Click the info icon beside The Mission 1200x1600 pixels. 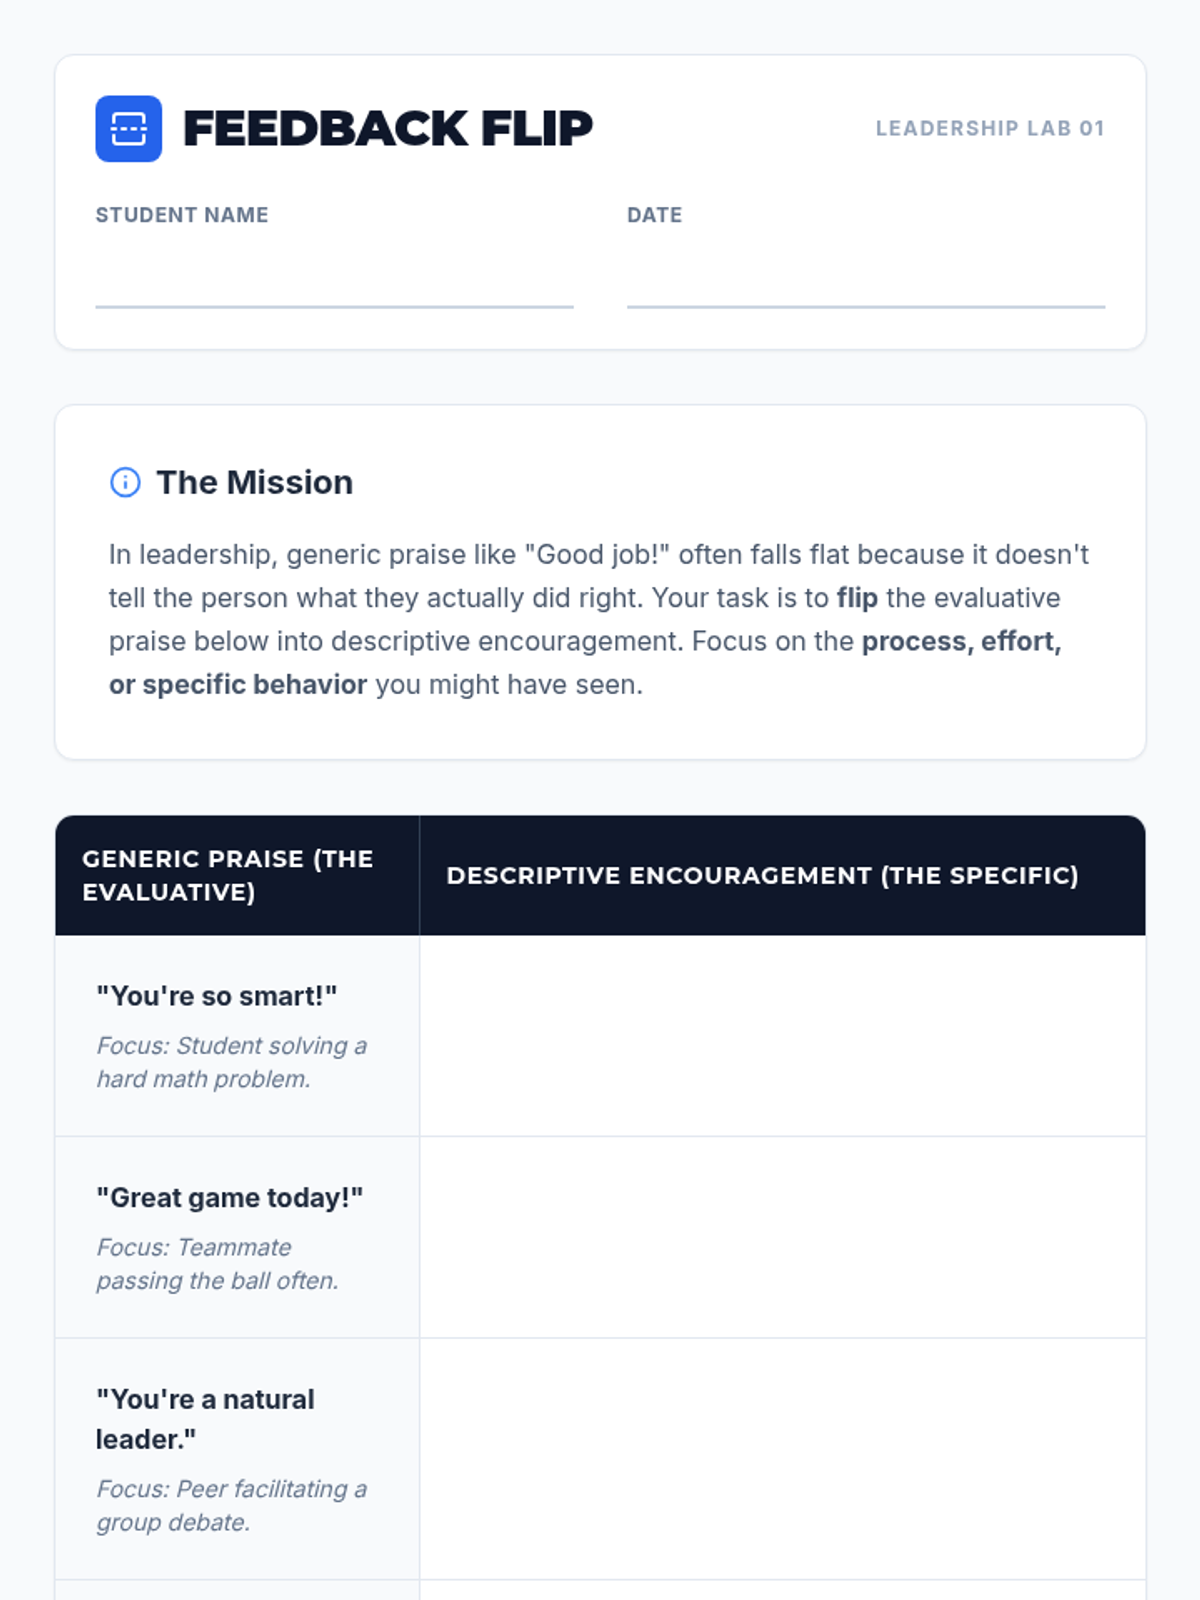pyautogui.click(x=125, y=482)
